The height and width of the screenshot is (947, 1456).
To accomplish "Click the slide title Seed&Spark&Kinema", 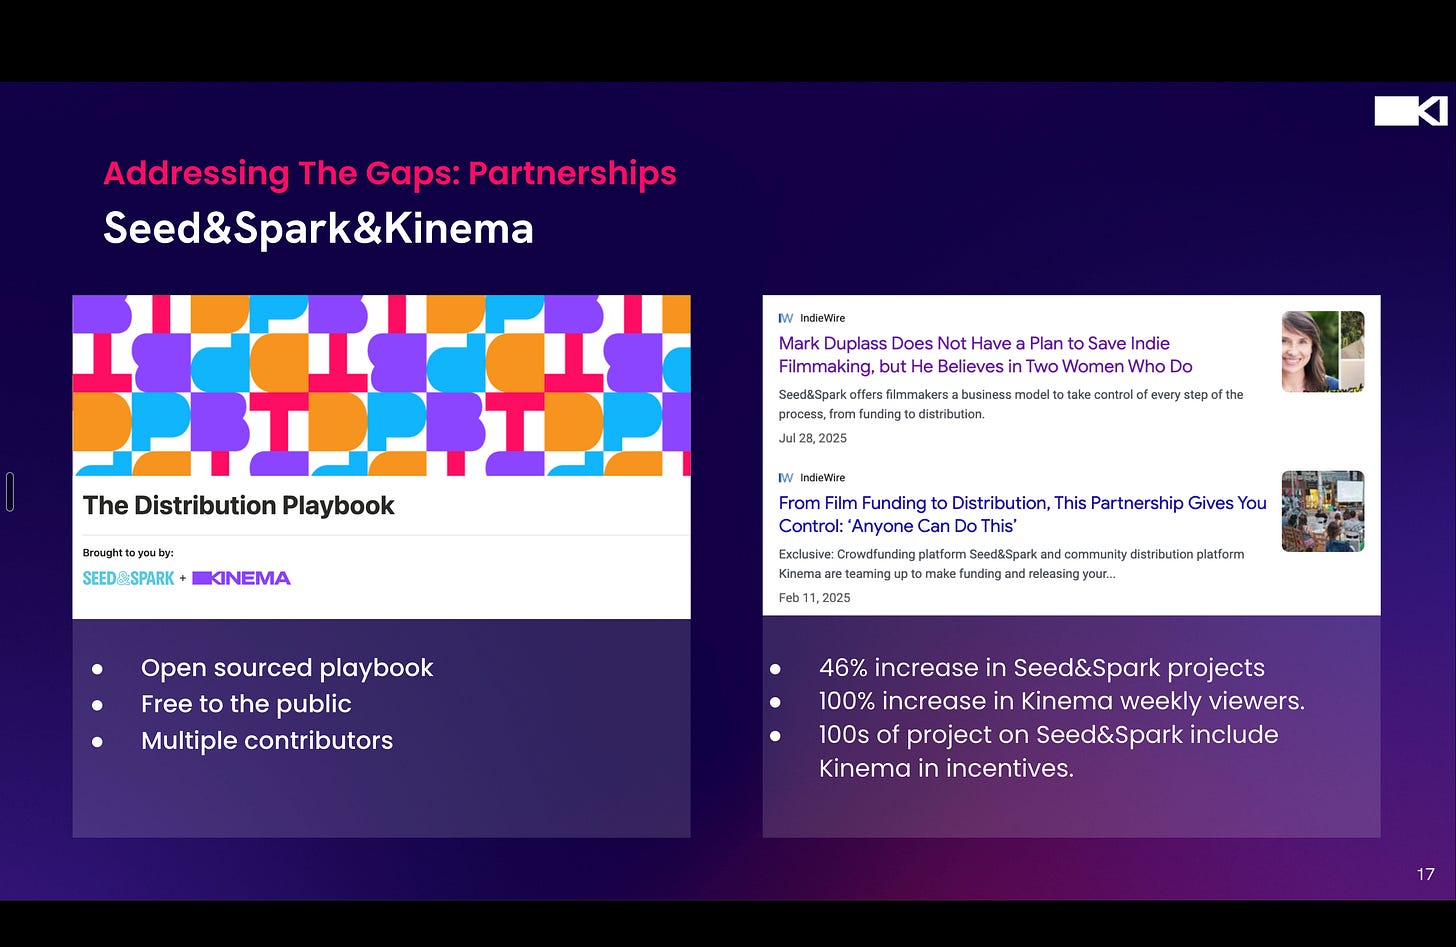I will pos(318,228).
